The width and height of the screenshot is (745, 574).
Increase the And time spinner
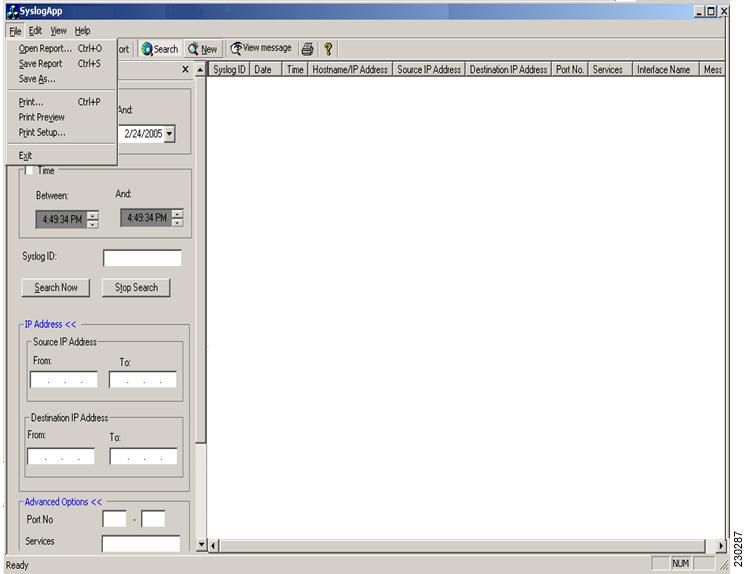click(178, 214)
